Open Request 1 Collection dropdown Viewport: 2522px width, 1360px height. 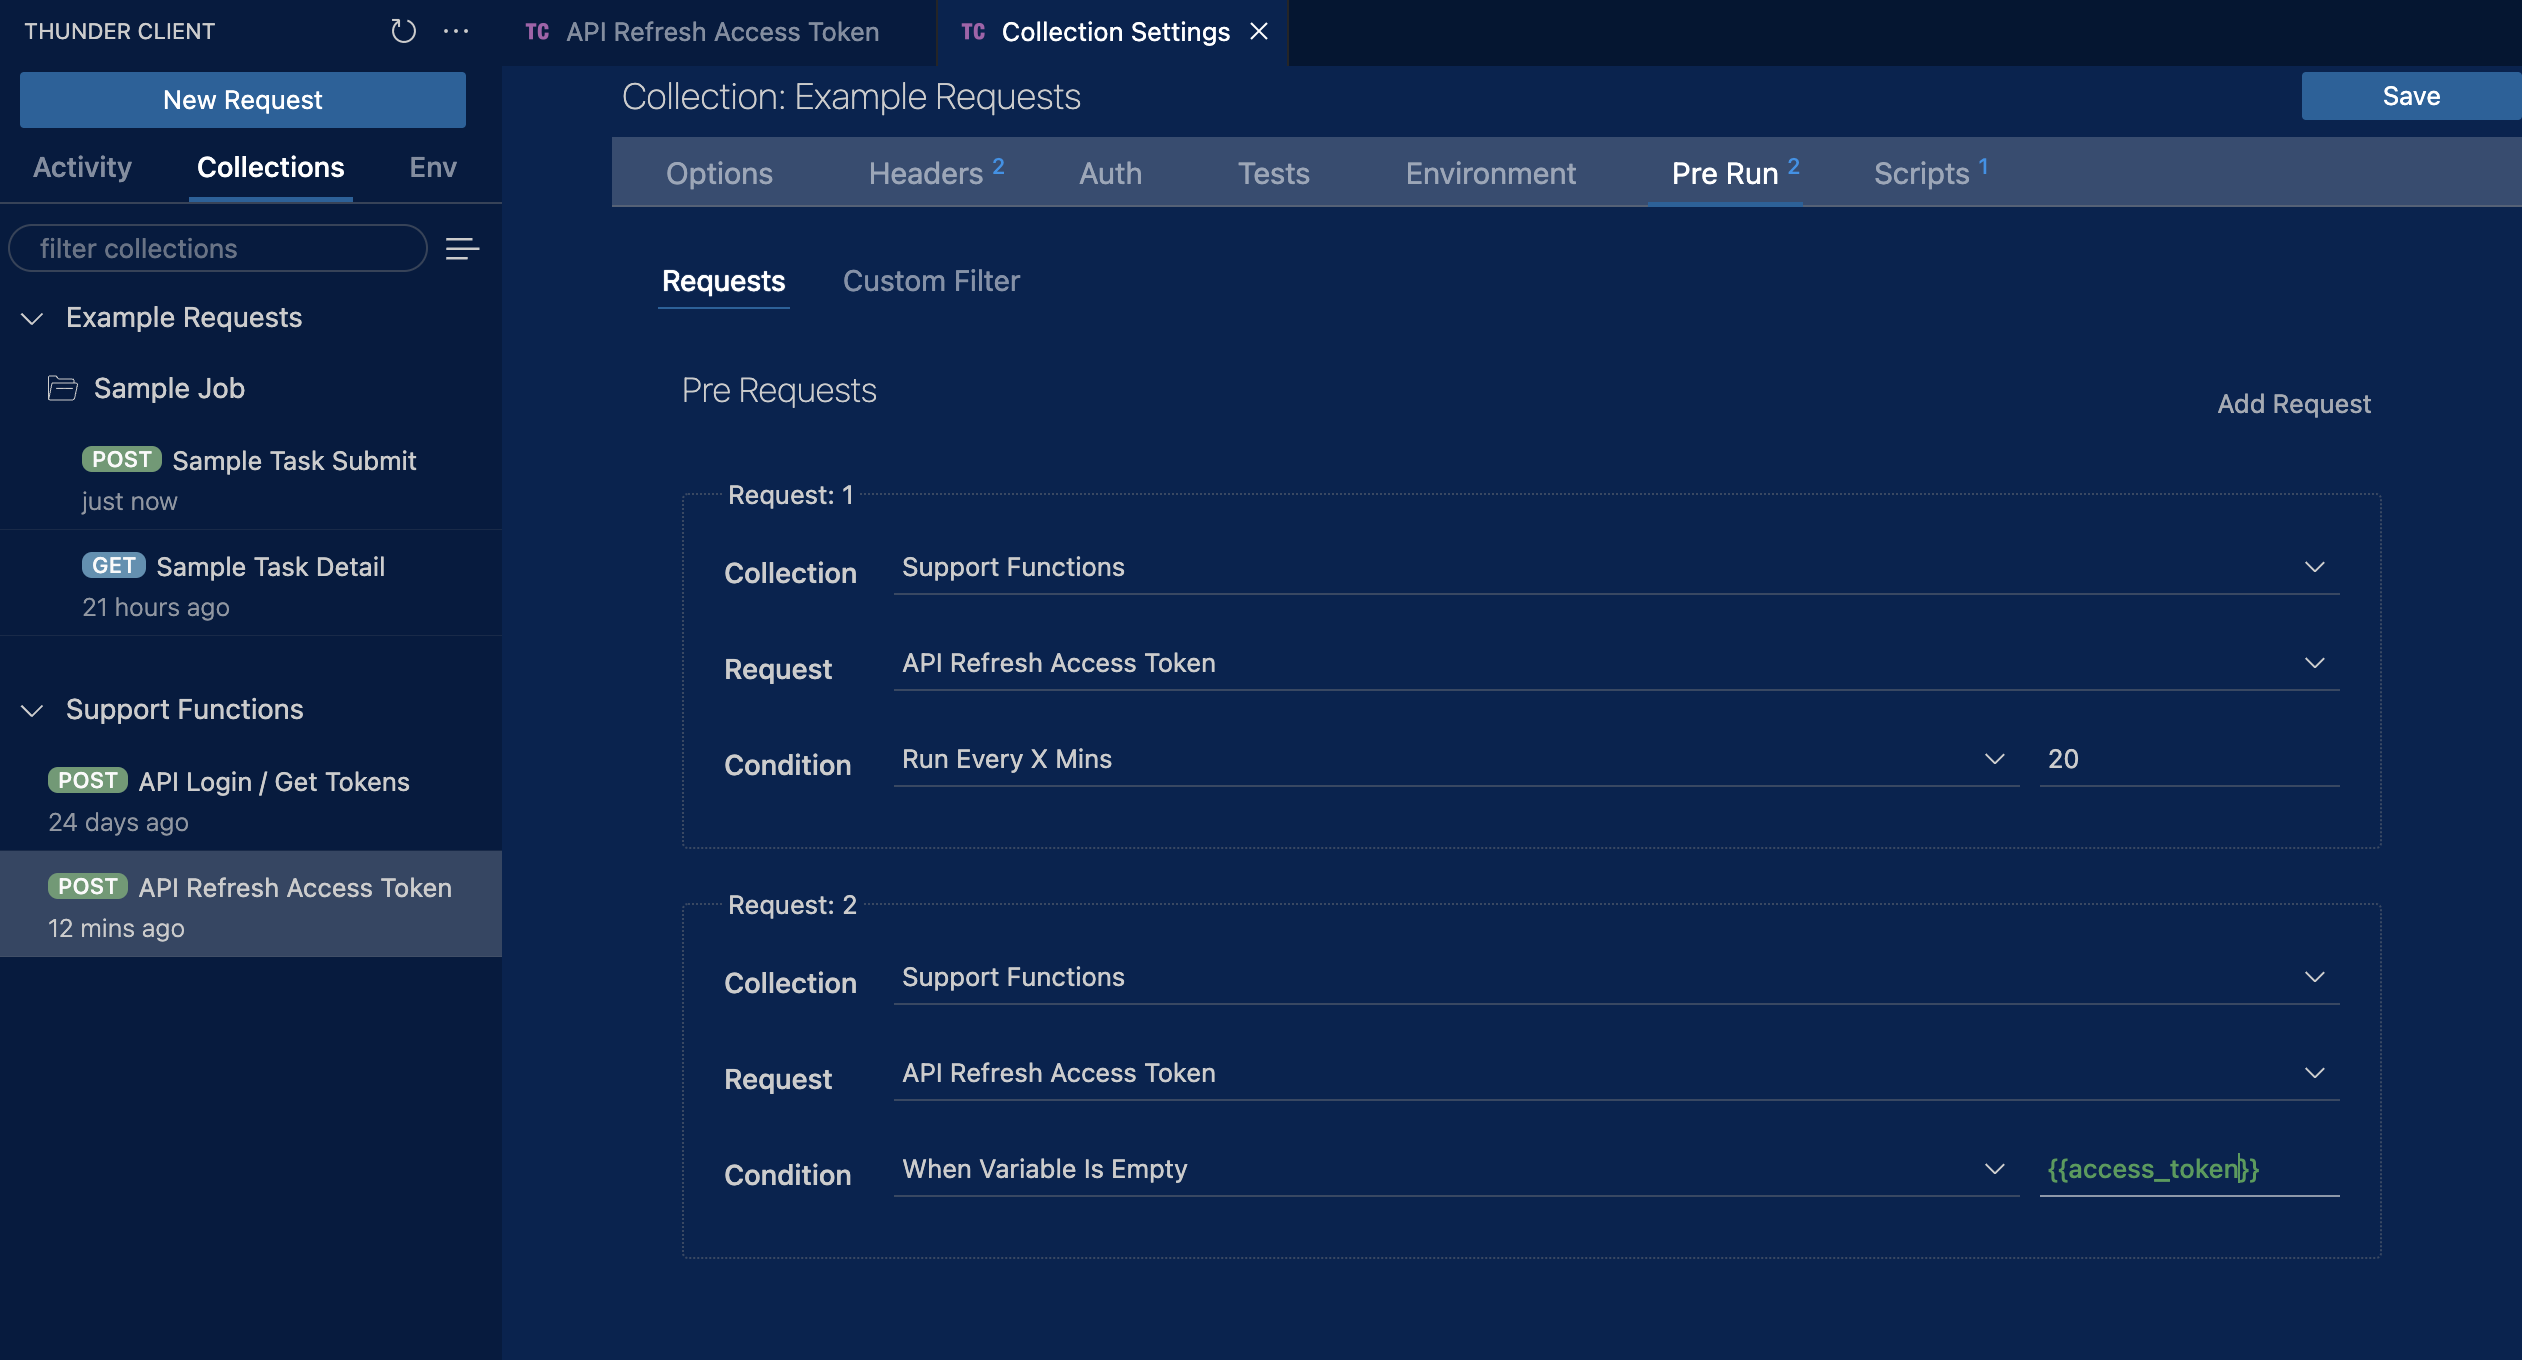coord(1615,567)
